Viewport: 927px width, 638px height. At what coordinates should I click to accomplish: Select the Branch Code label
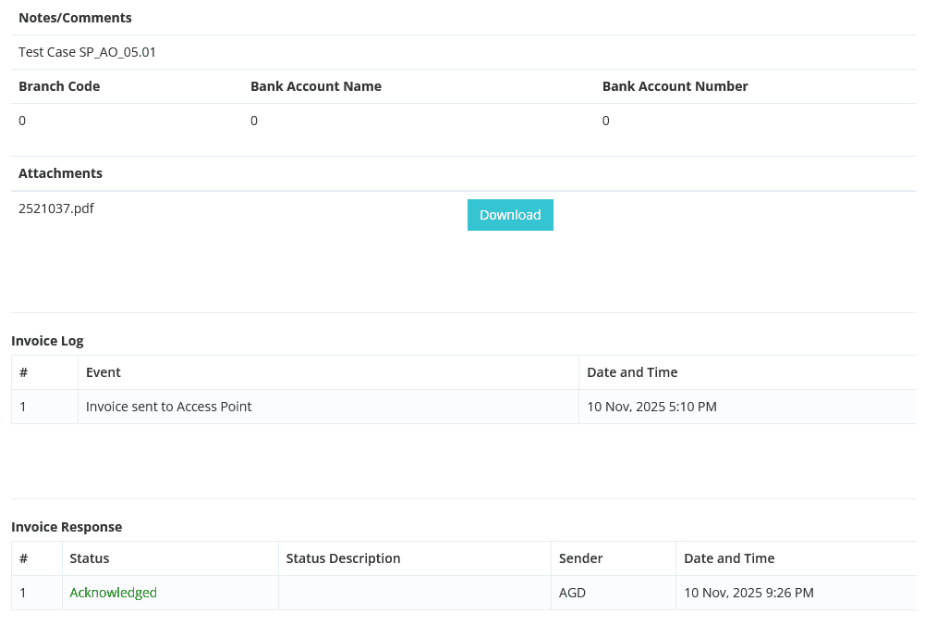click(x=59, y=86)
